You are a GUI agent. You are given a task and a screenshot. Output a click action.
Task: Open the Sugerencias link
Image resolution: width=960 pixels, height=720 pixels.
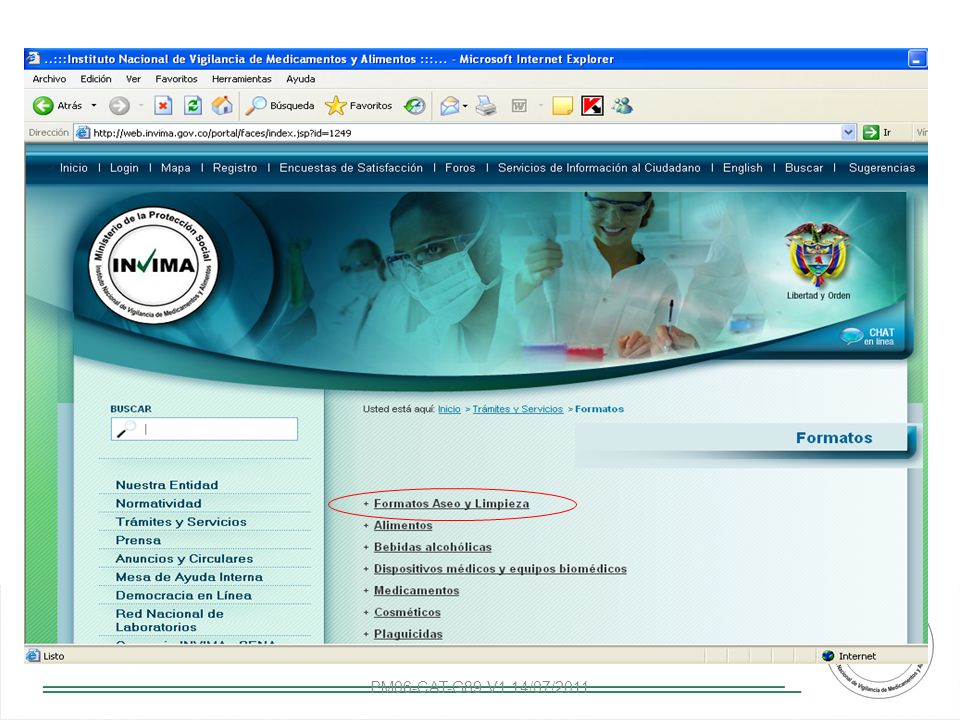point(882,168)
